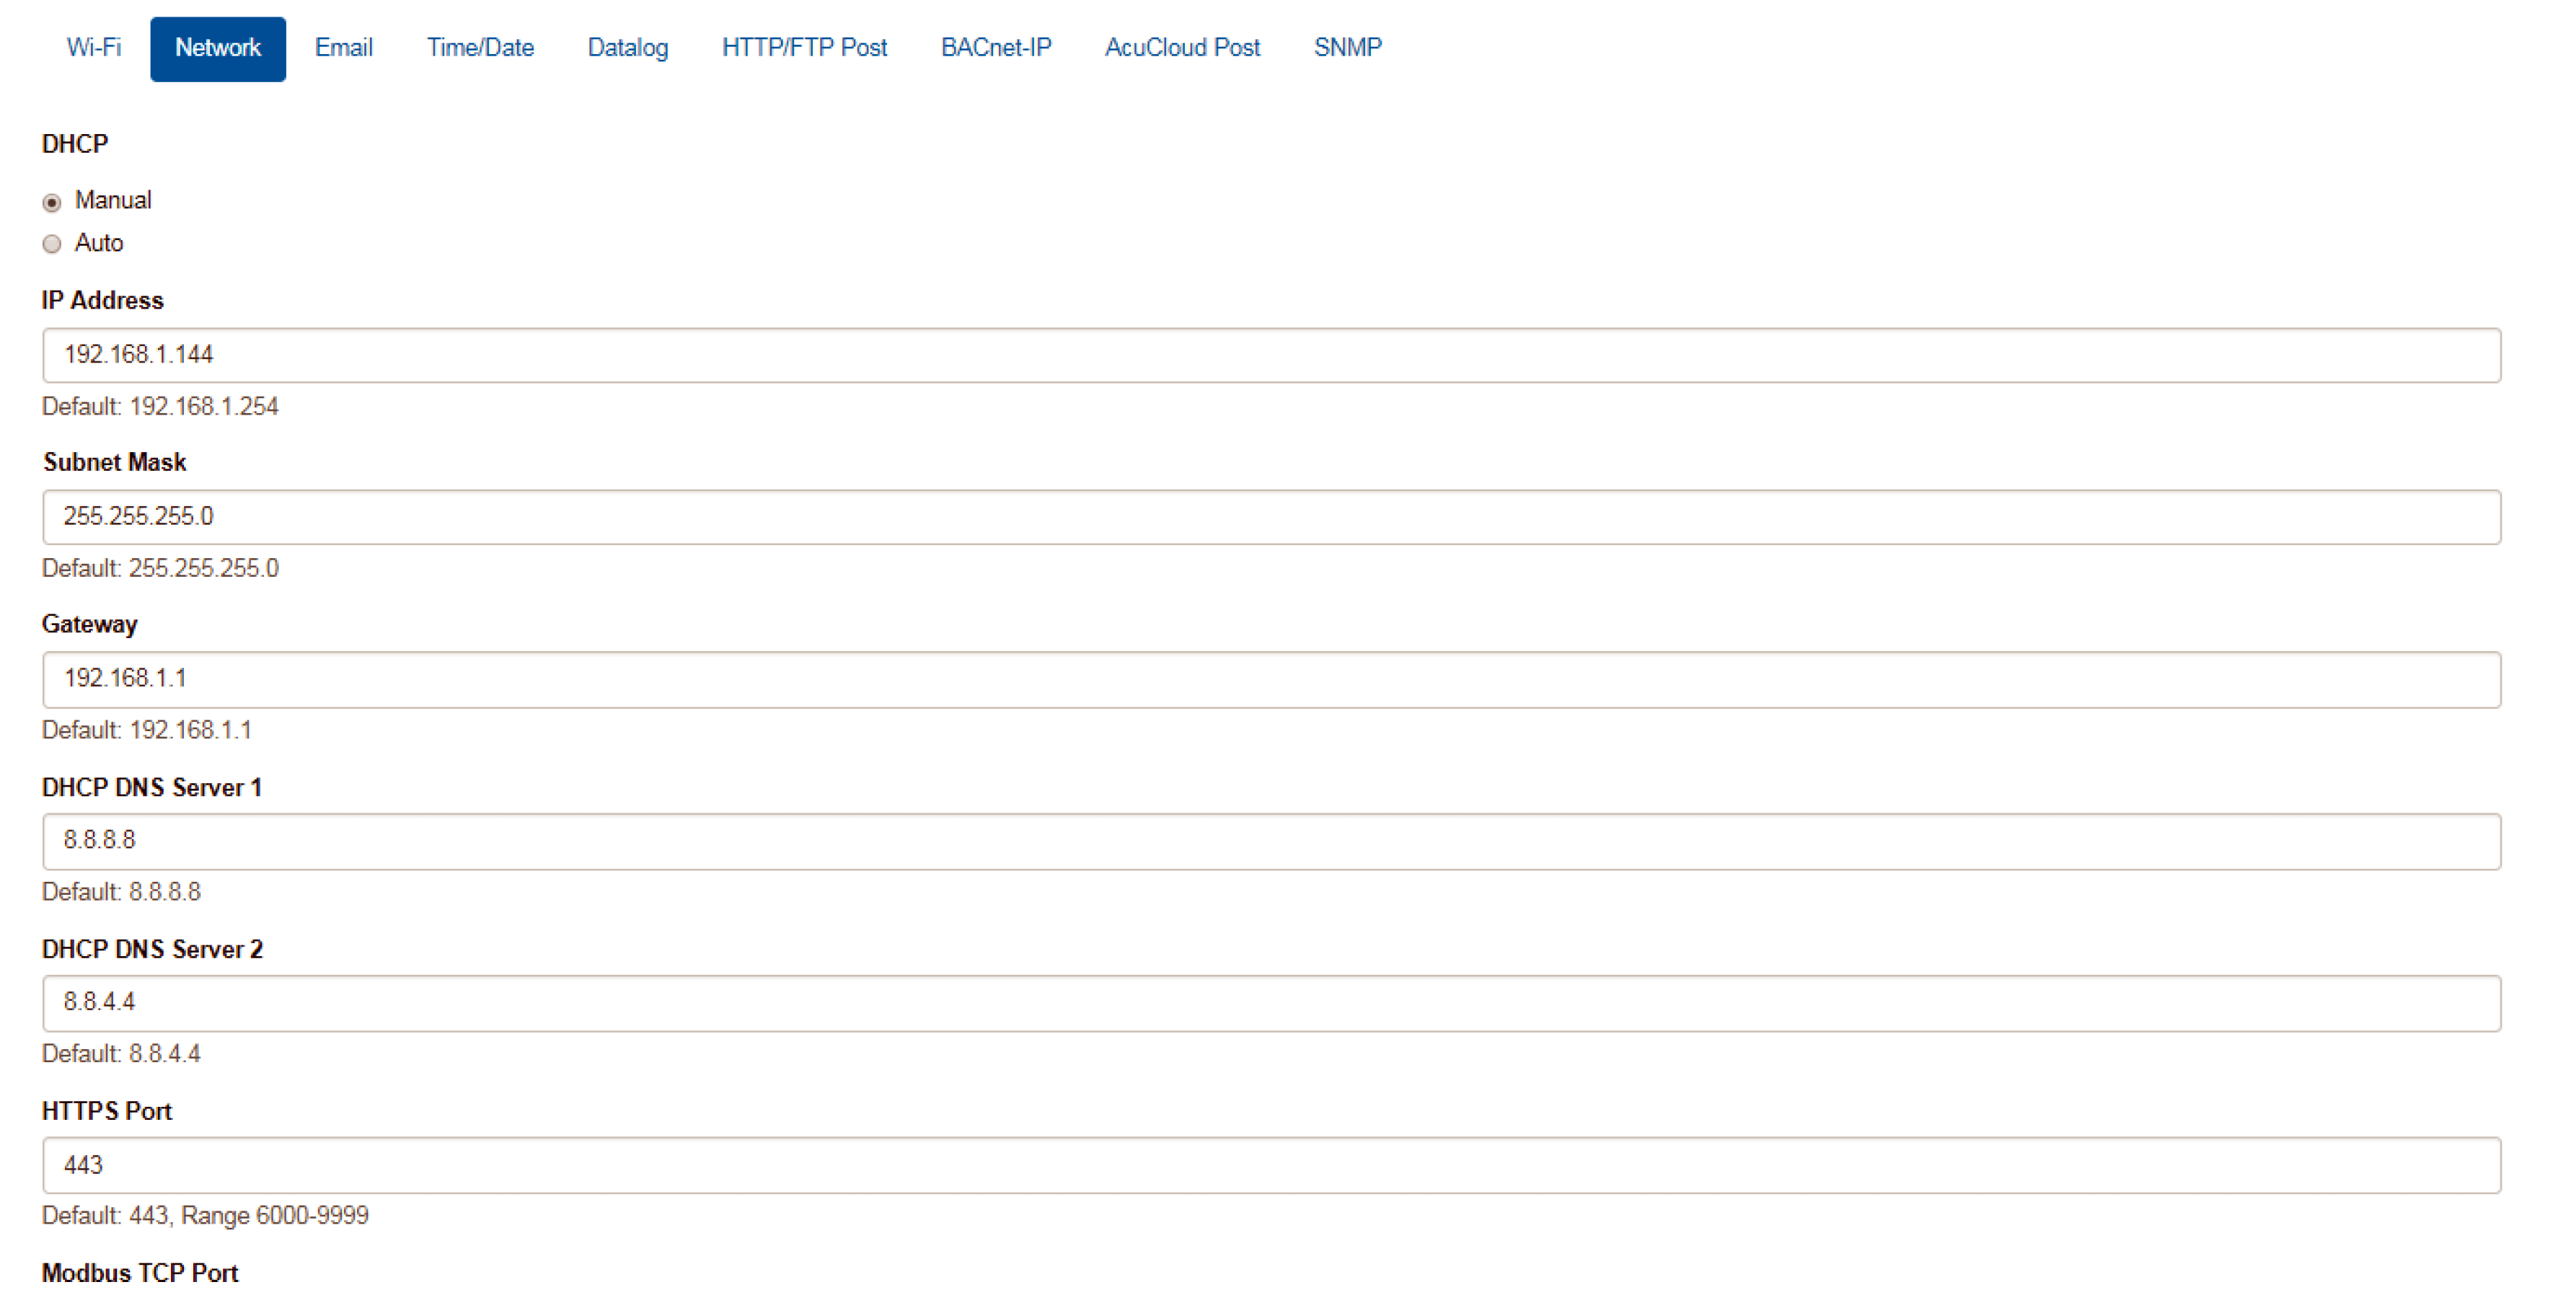2576x1308 pixels.
Task: Click the DHCP DNS Server 2 field
Action: (1270, 1003)
